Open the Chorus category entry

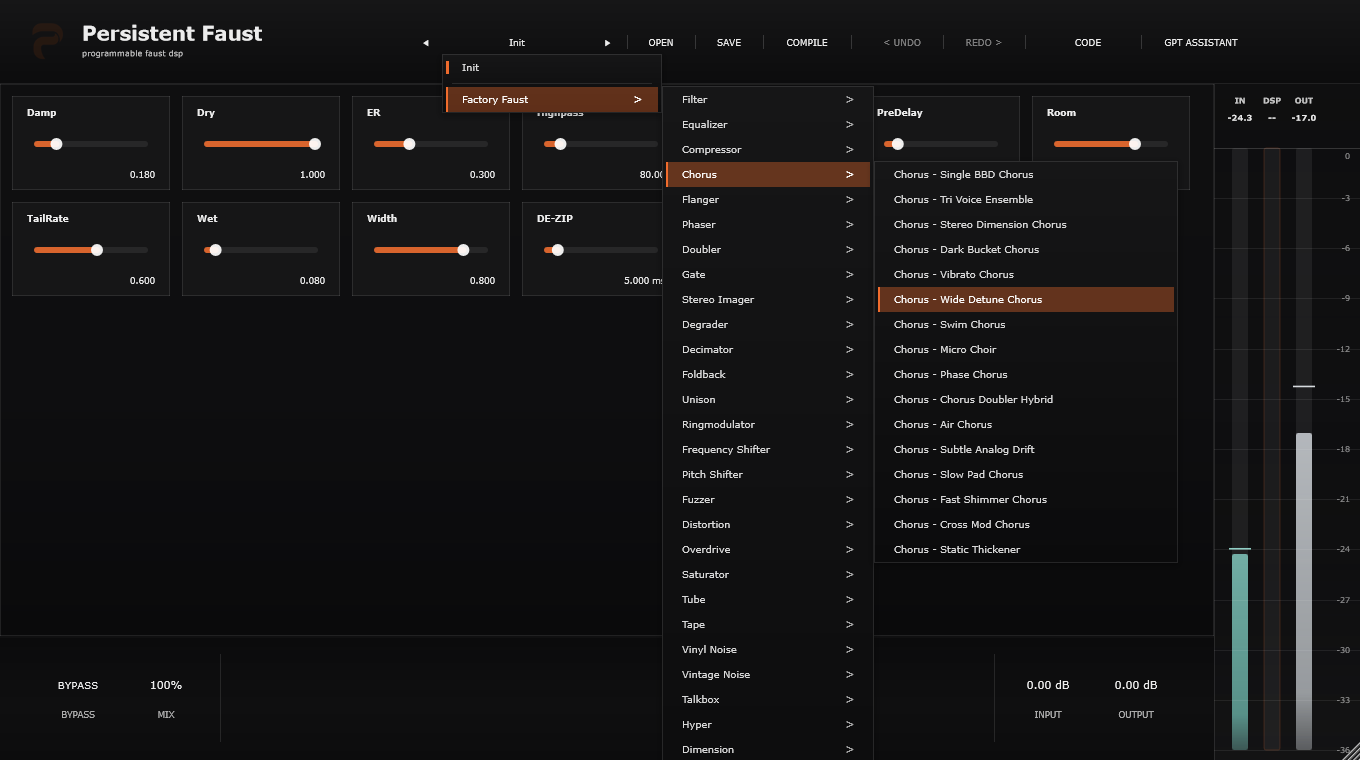[768, 175]
